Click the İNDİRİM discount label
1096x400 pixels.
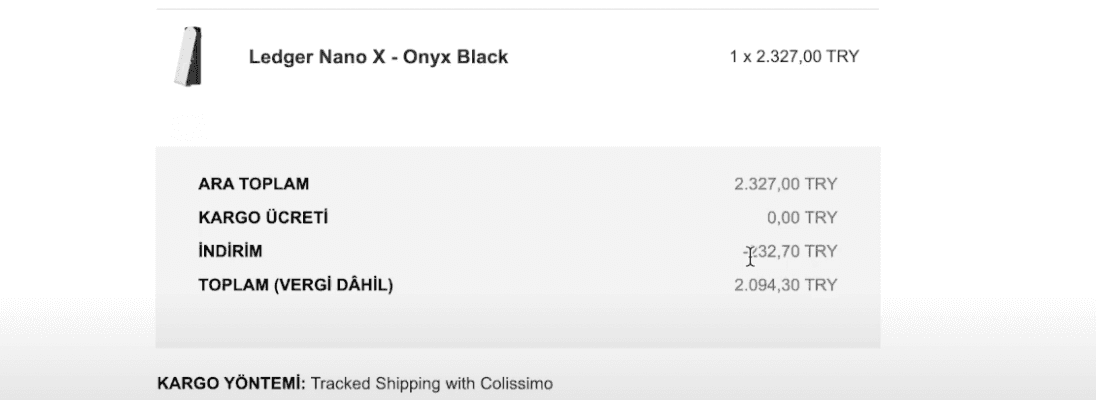coord(231,251)
